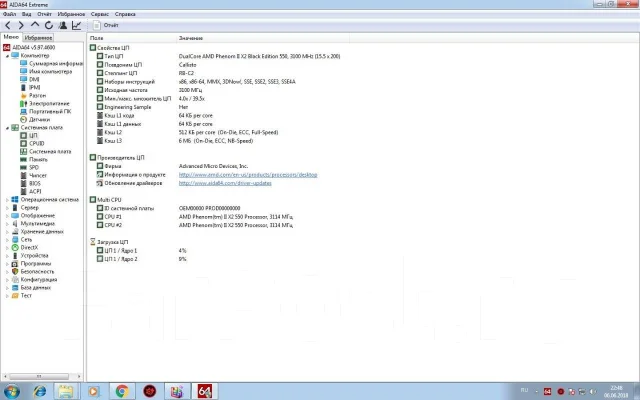Select ЦП under Системная плата
640x400 pixels.
point(33,136)
